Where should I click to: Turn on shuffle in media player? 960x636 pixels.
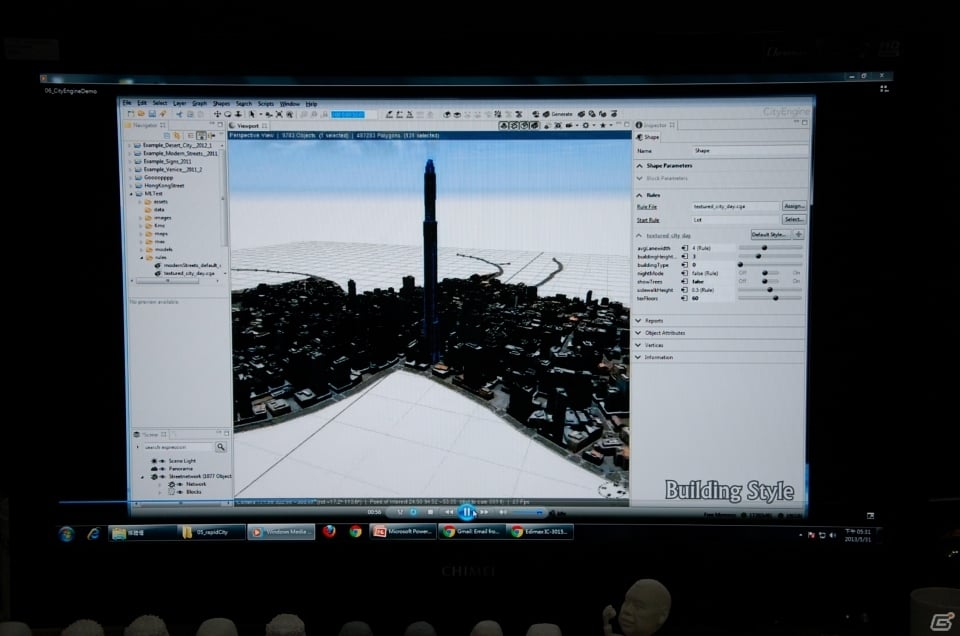pos(400,512)
